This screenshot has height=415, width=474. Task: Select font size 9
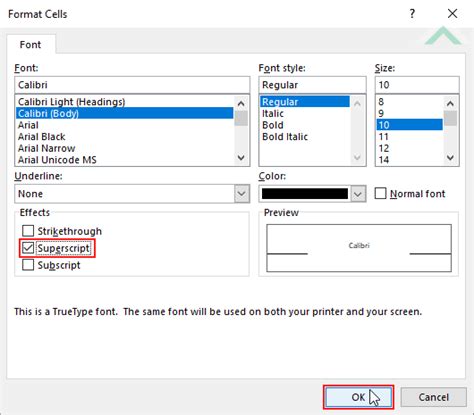409,113
